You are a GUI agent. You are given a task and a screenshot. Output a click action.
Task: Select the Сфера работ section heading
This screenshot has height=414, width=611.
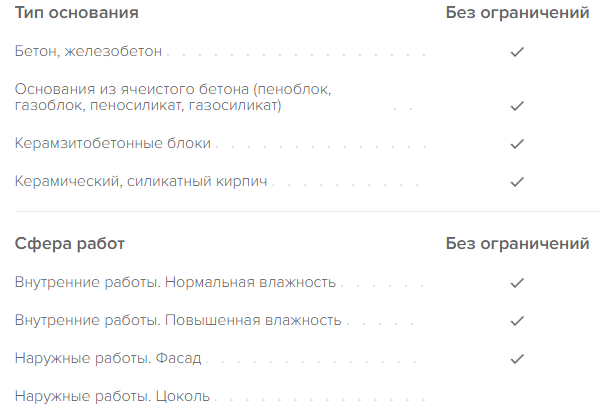click(x=70, y=244)
